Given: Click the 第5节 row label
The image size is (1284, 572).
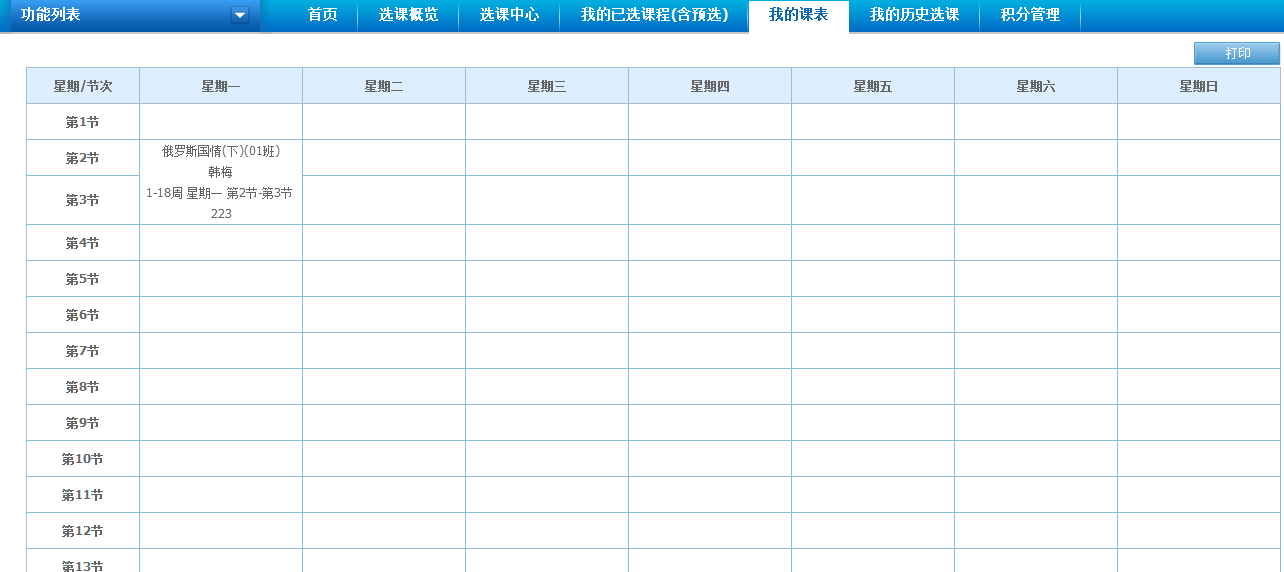Looking at the screenshot, I should pos(83,279).
